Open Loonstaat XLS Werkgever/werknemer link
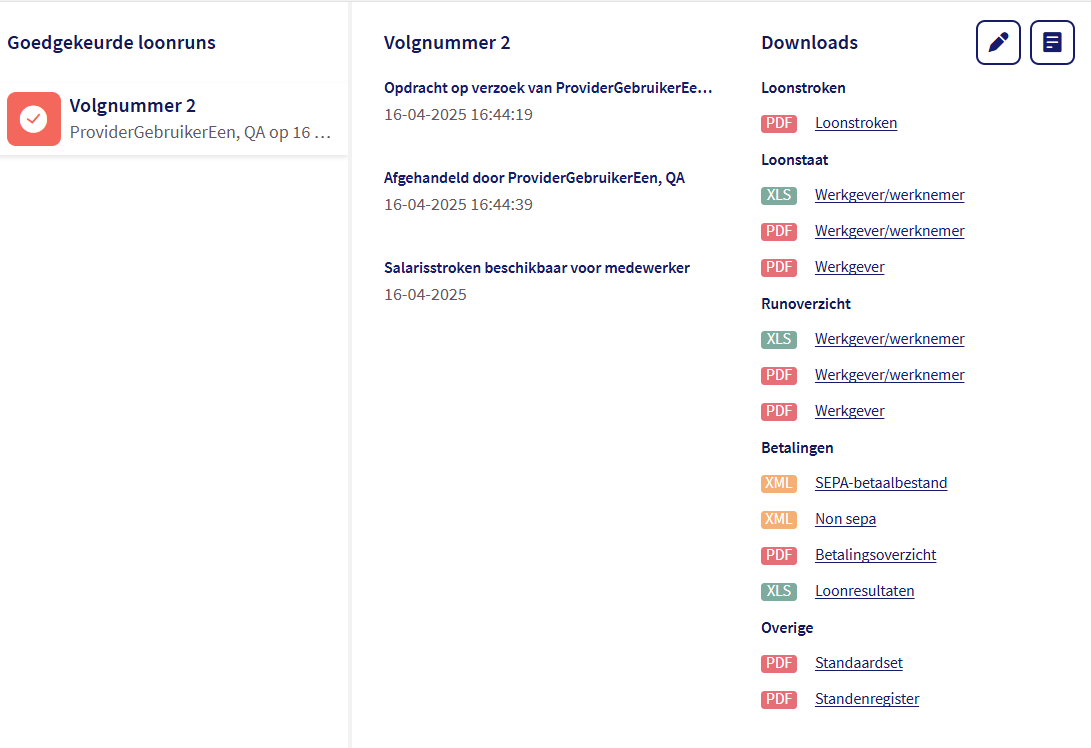The width and height of the screenshot is (1091, 748). click(889, 195)
